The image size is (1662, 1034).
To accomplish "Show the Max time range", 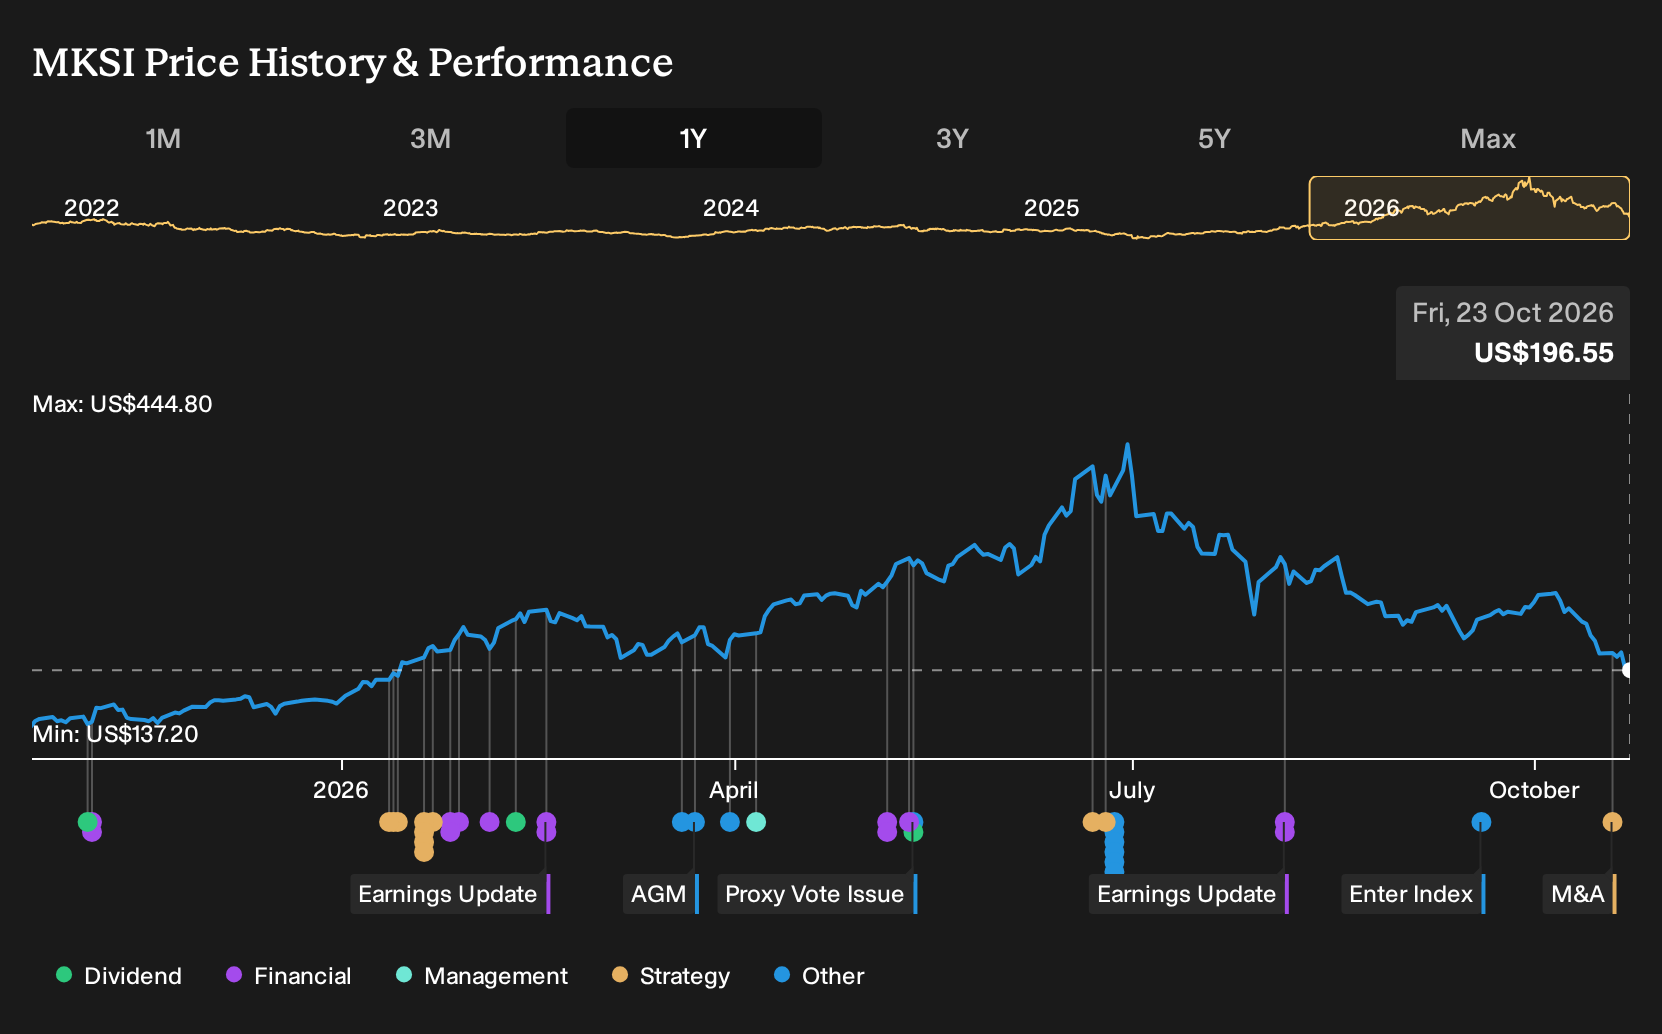I will (x=1488, y=138).
